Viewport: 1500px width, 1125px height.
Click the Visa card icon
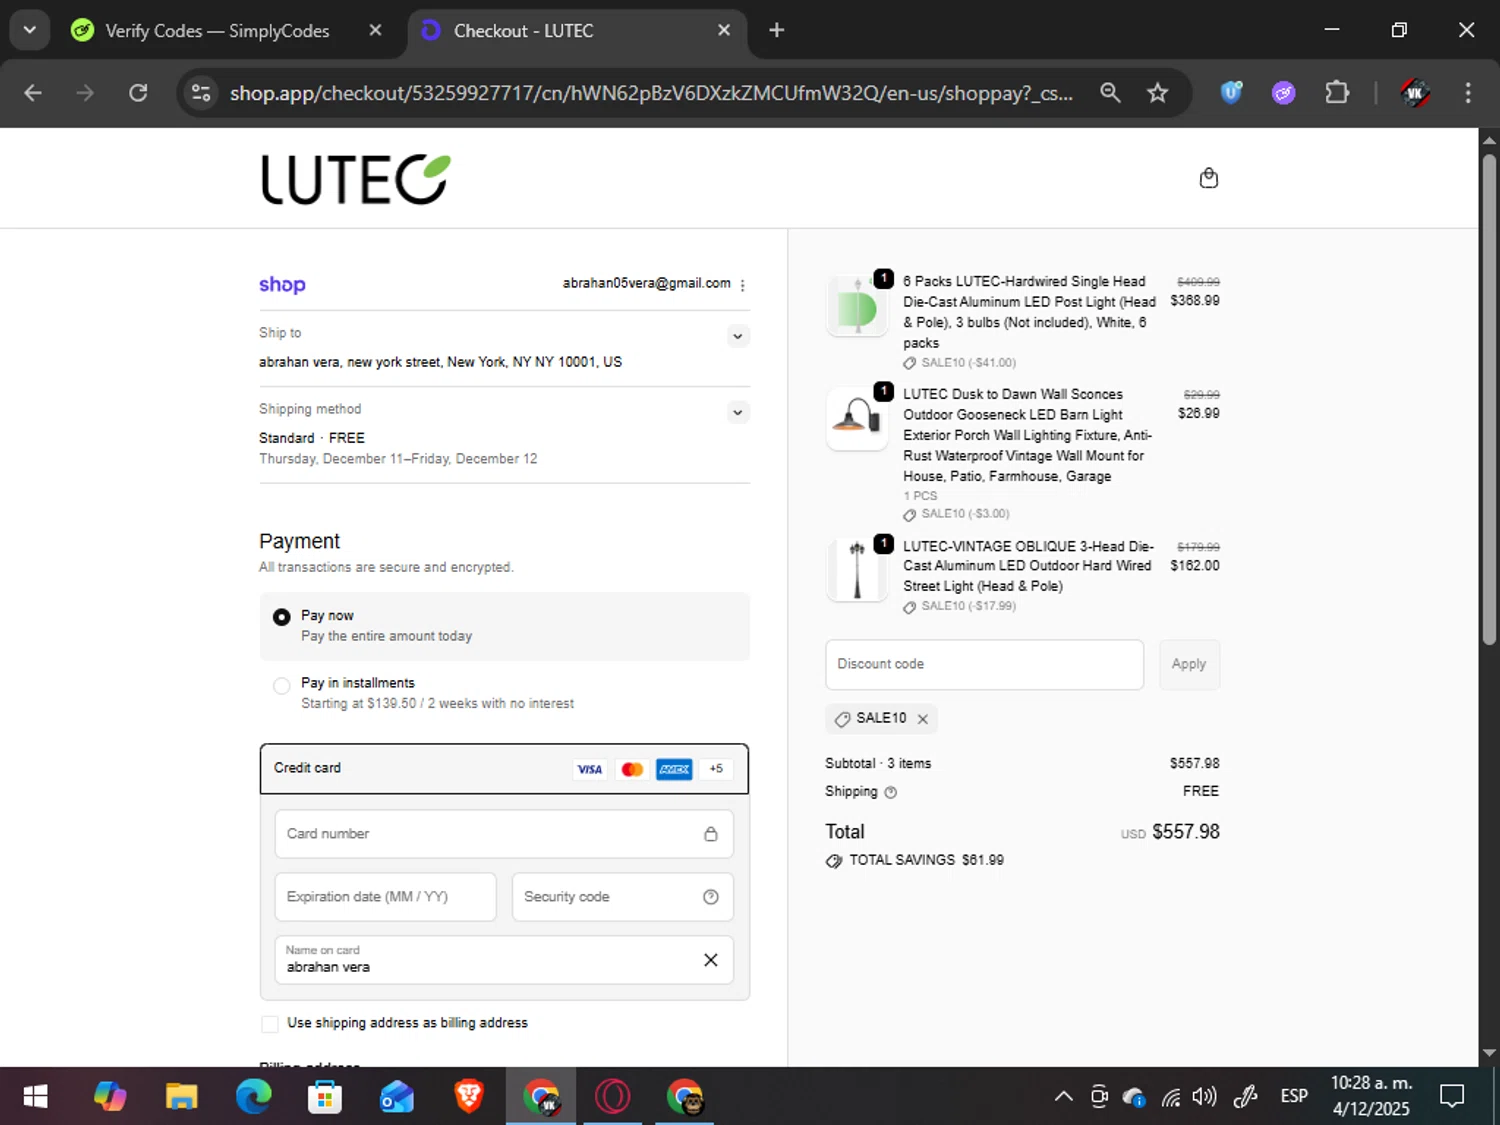coord(590,769)
